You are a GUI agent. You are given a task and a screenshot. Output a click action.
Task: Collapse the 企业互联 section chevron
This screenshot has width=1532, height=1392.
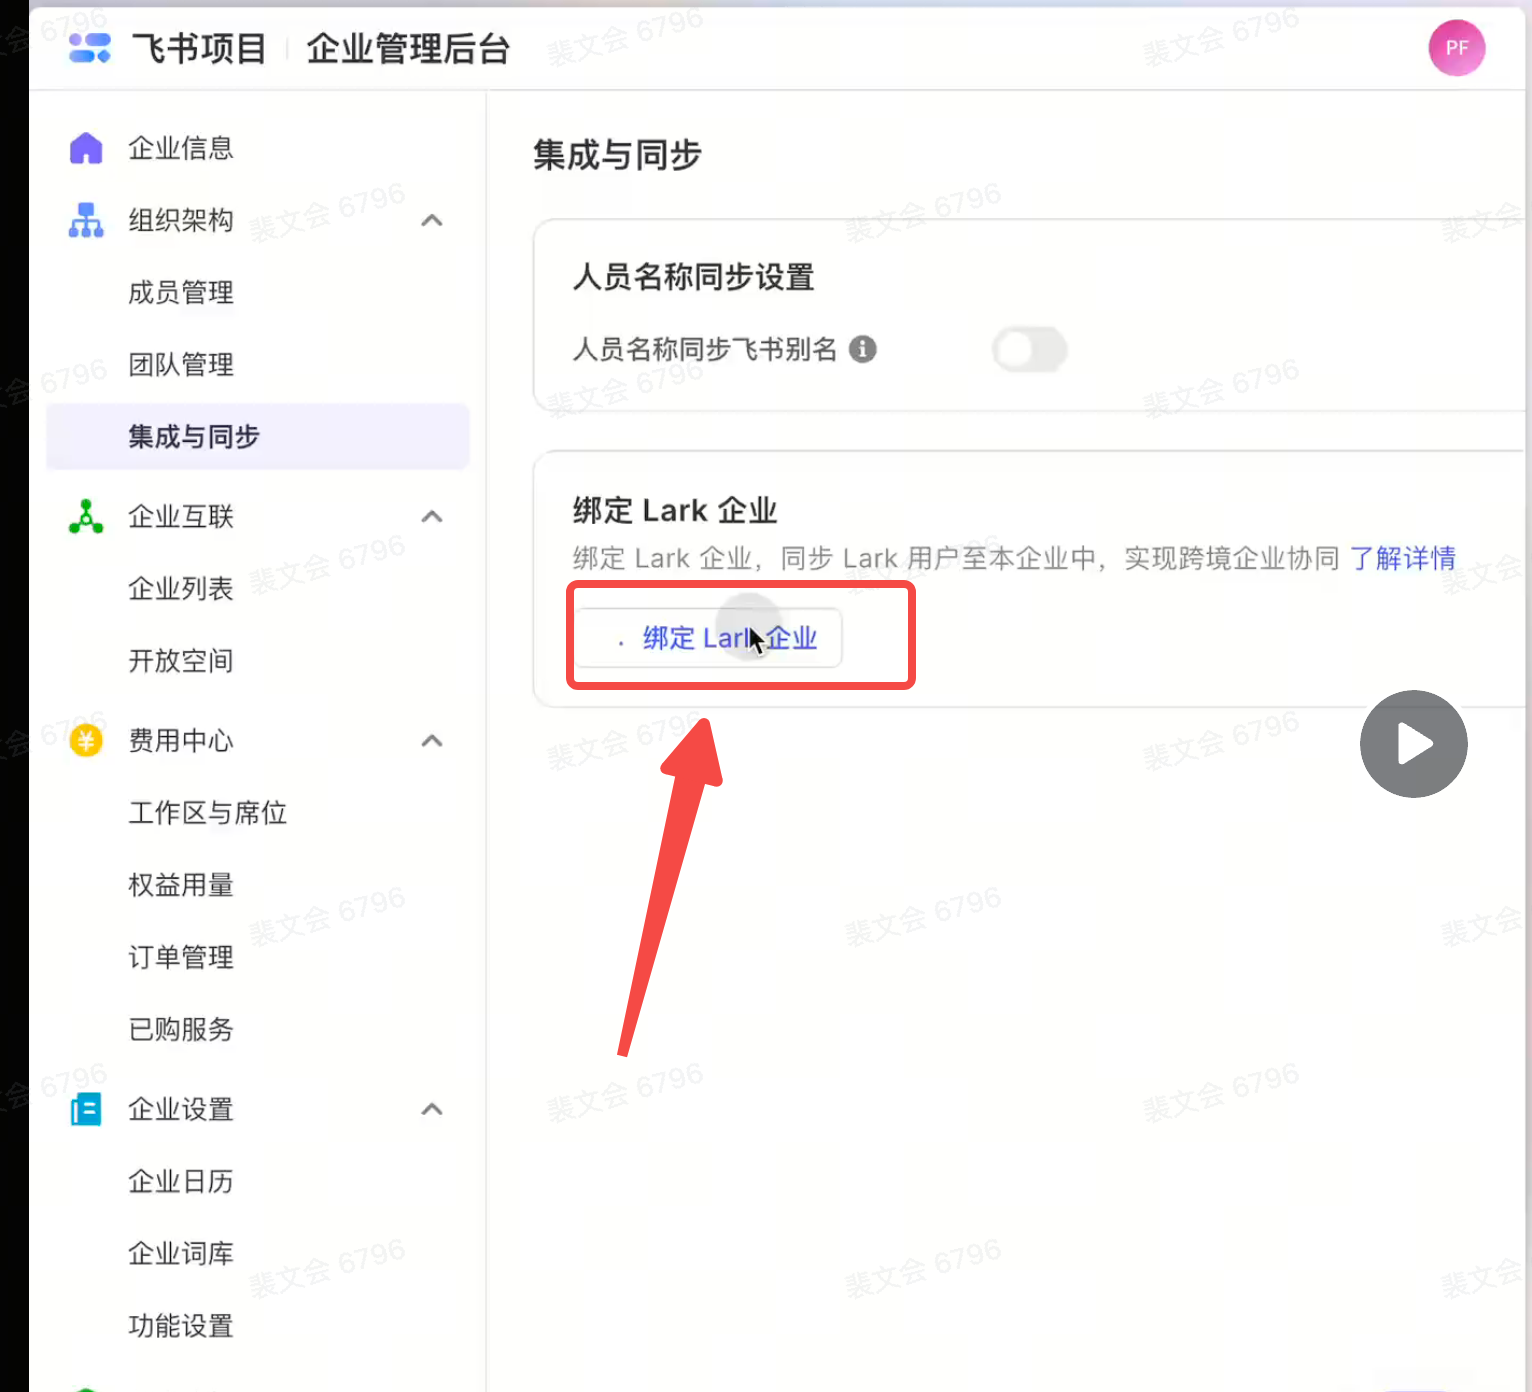pyautogui.click(x=432, y=516)
